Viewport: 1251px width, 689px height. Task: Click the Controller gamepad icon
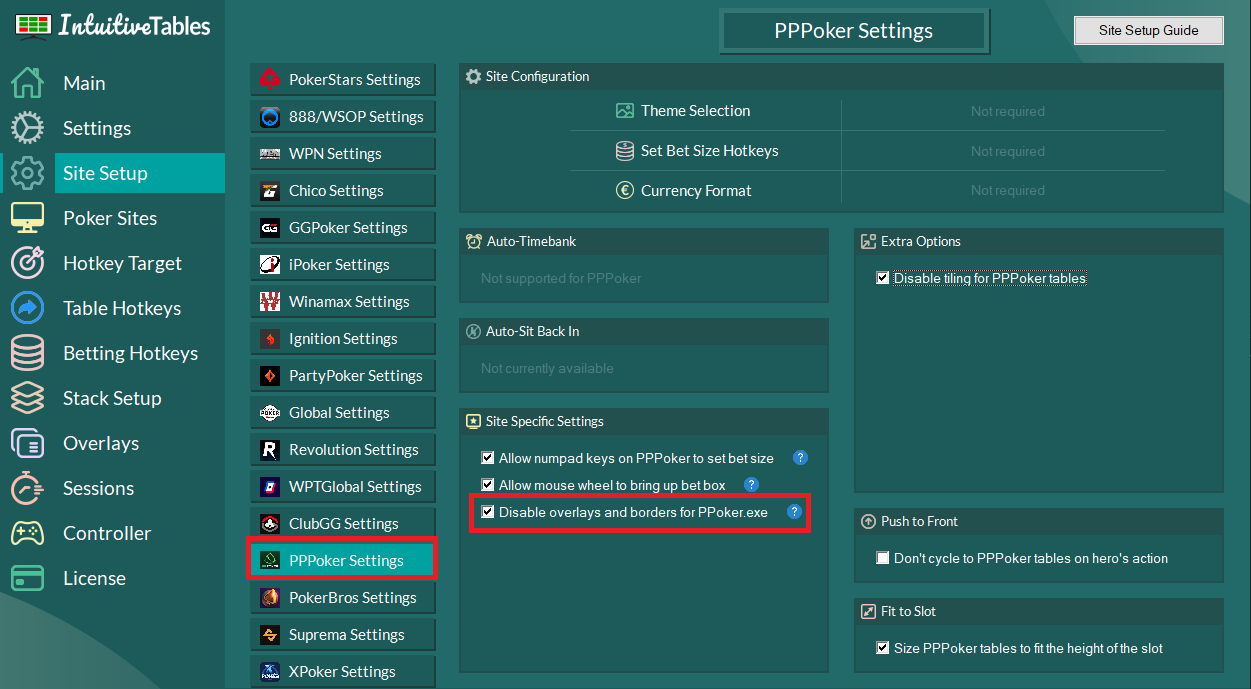pyautogui.click(x=27, y=533)
